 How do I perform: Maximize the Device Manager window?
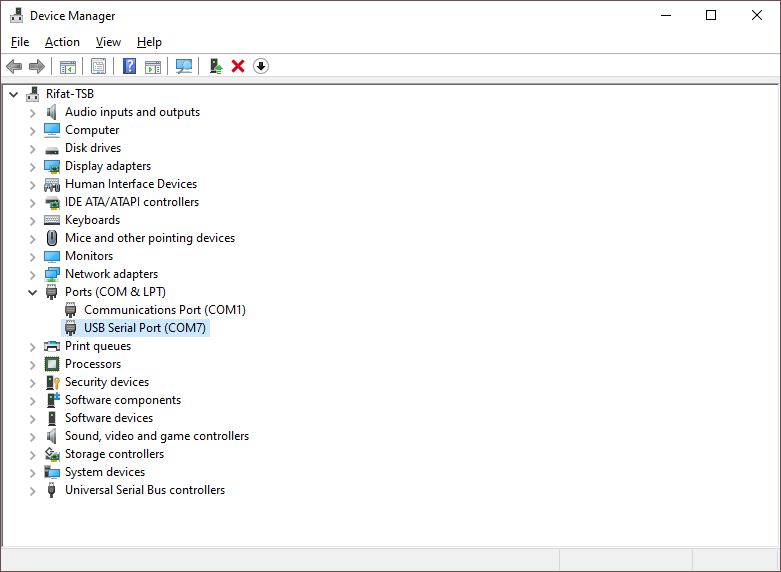711,15
